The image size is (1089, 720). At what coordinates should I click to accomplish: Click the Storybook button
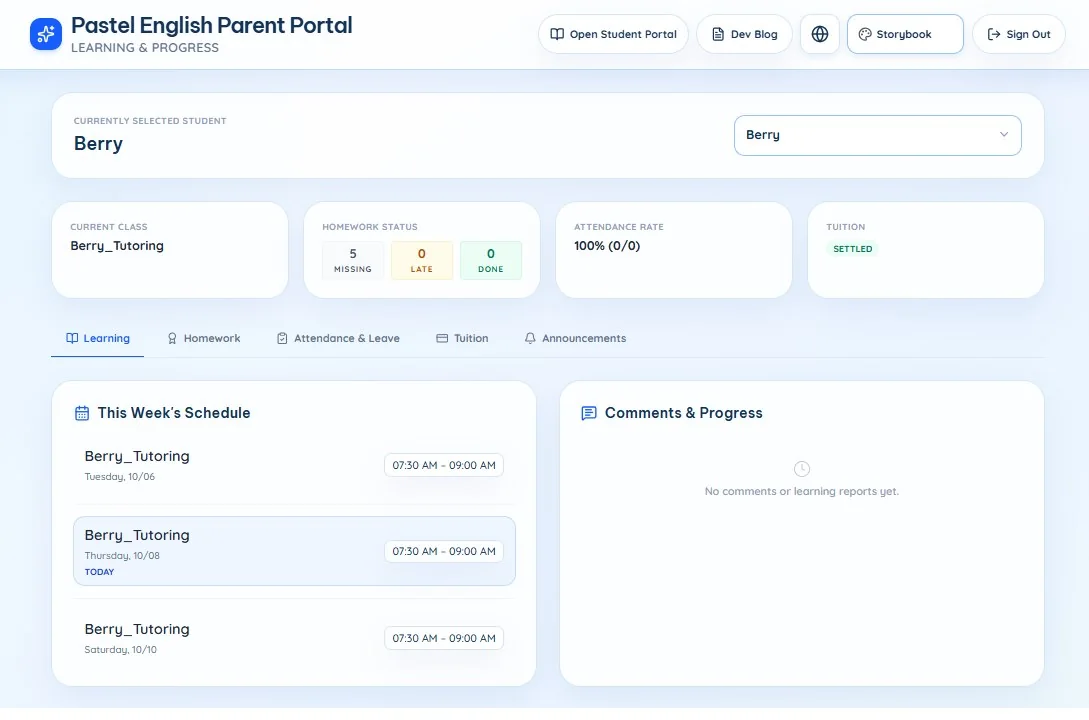click(905, 34)
